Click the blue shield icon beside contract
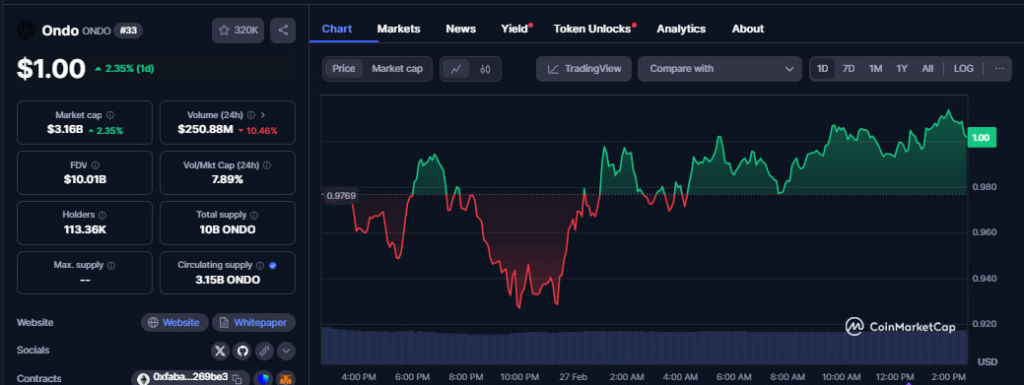The width and height of the screenshot is (1024, 385). pyautogui.click(x=263, y=378)
